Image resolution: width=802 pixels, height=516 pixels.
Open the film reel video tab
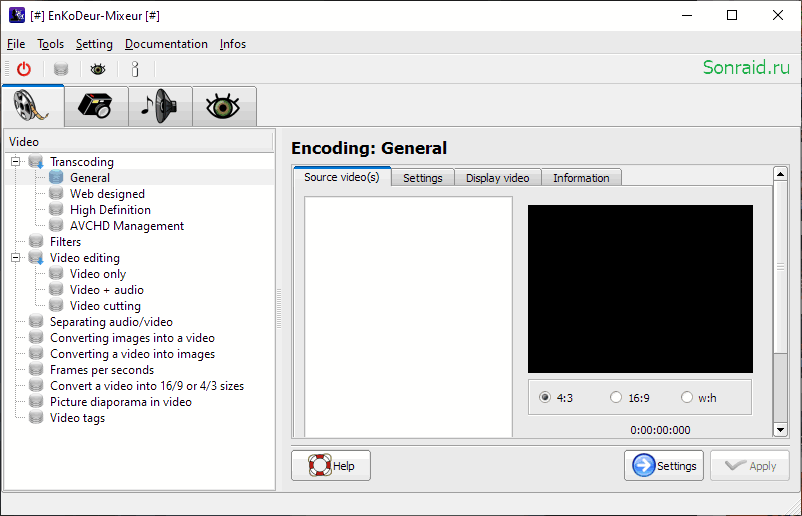[33, 105]
